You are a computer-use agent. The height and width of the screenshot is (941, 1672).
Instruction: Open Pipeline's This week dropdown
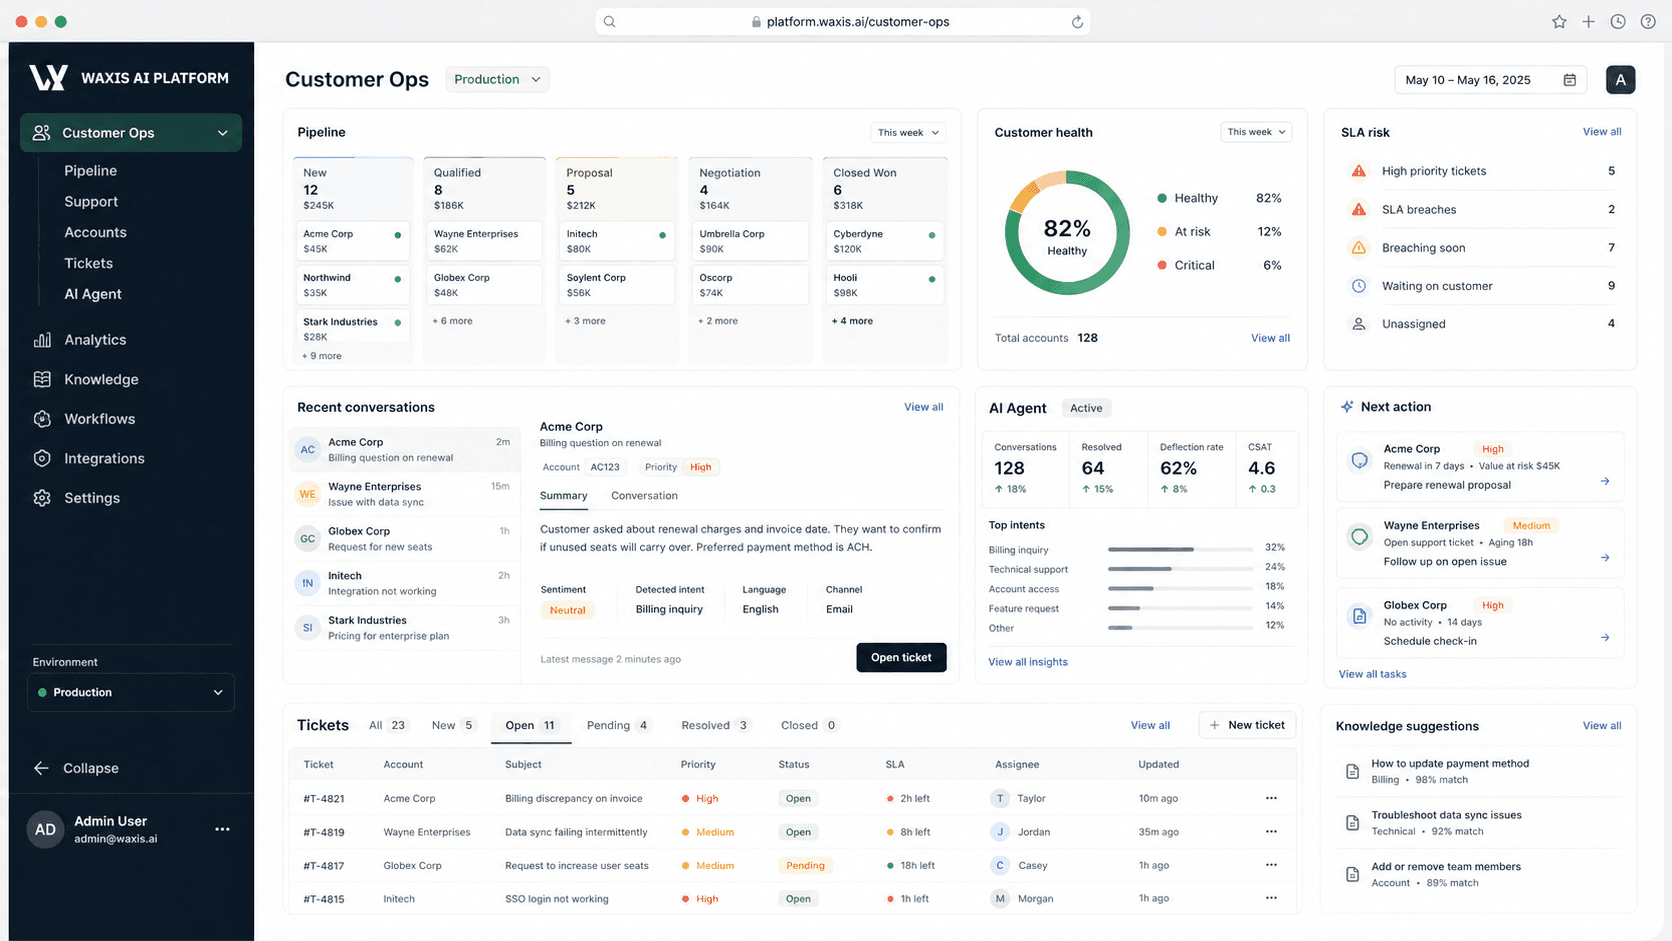click(908, 132)
